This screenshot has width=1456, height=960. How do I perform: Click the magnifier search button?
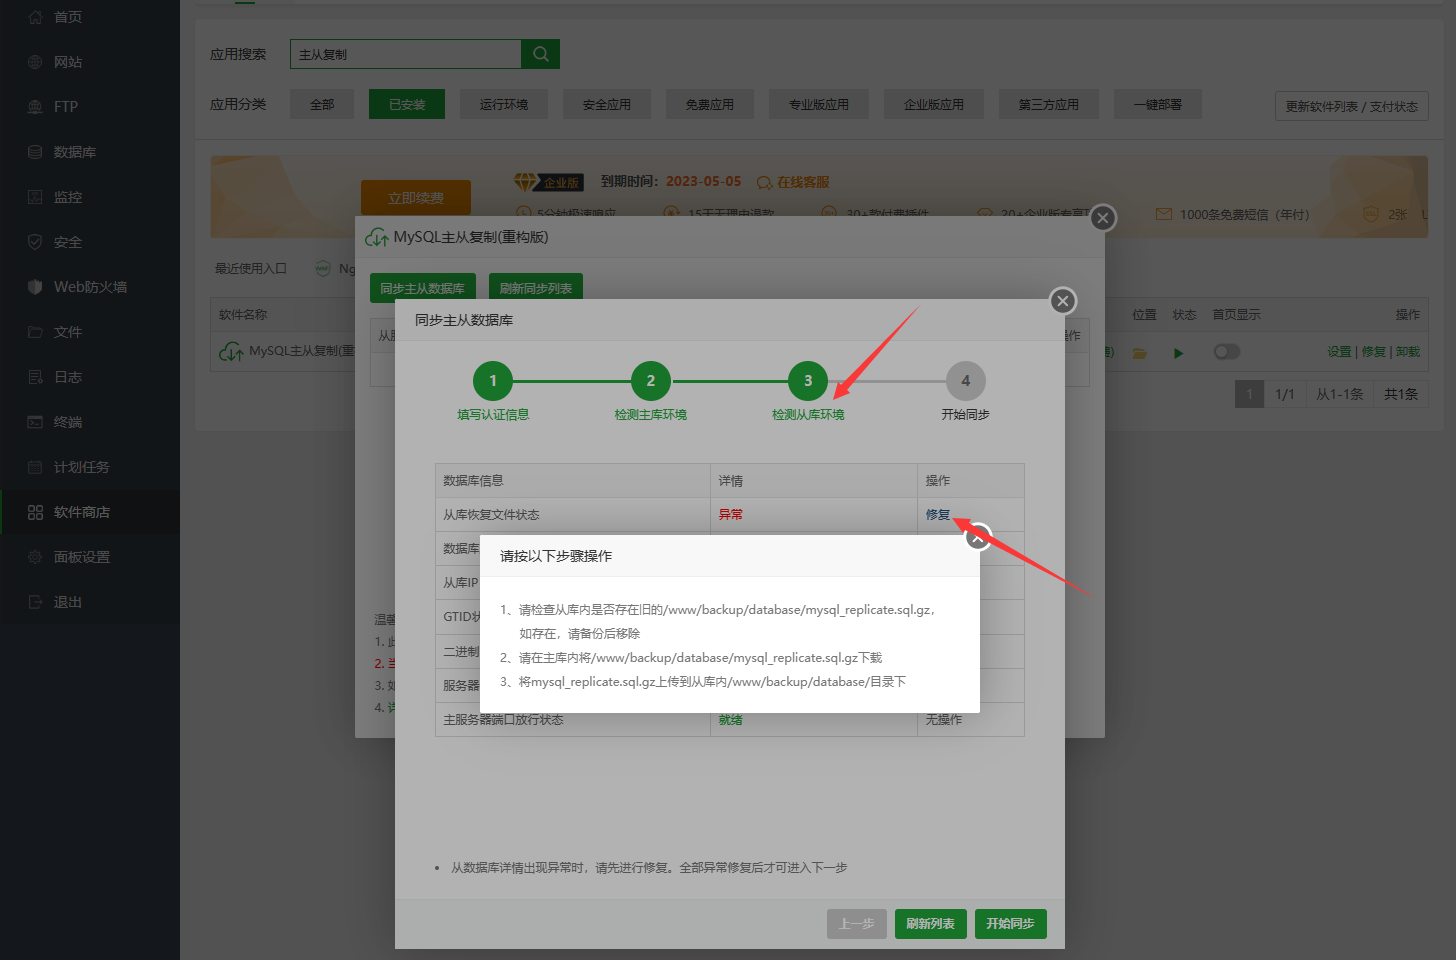(541, 54)
